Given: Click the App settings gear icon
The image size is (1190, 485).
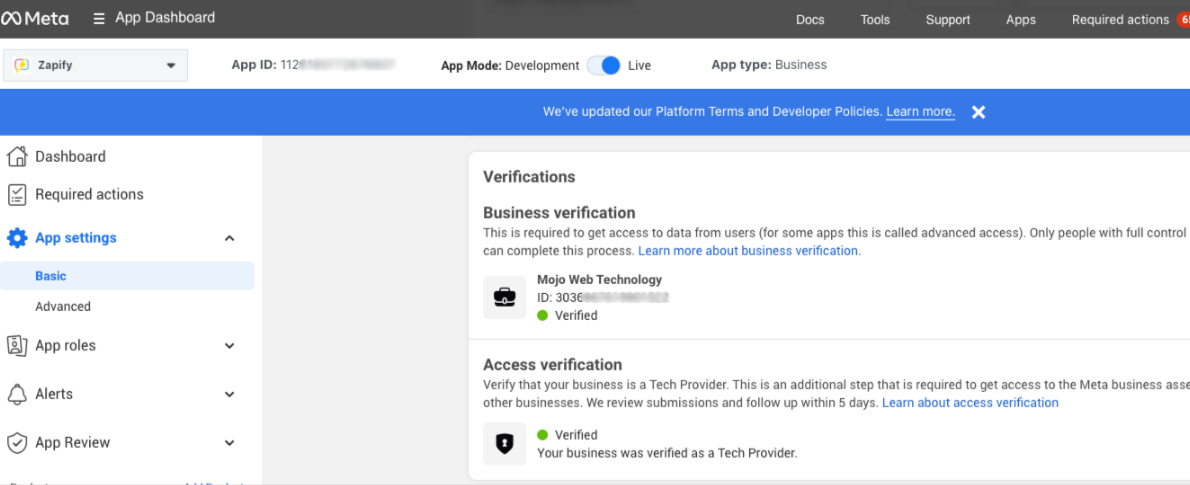Looking at the screenshot, I should coord(17,238).
